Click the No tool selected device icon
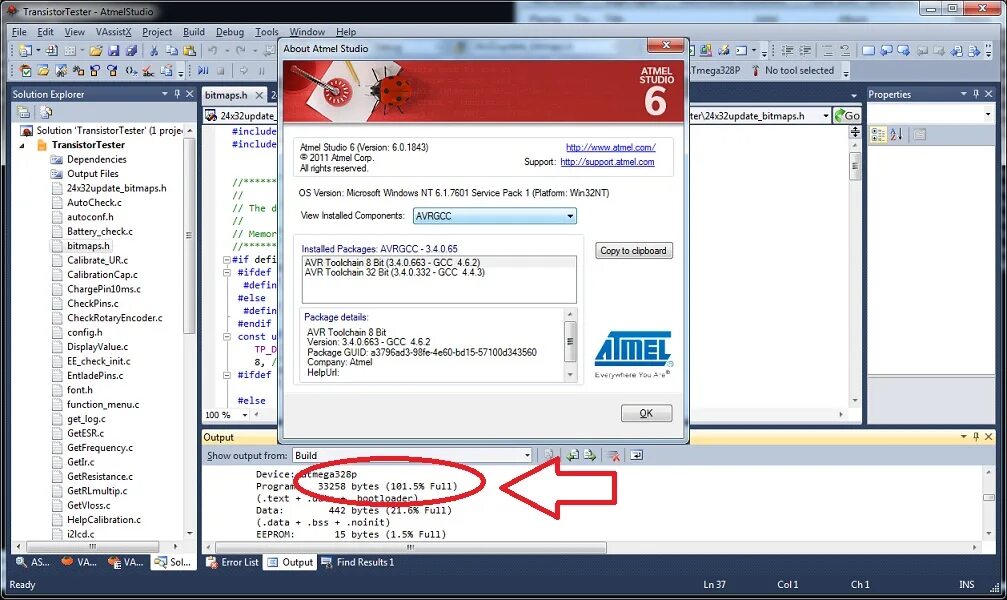Screen dimensions: 1007x600 coord(755,71)
